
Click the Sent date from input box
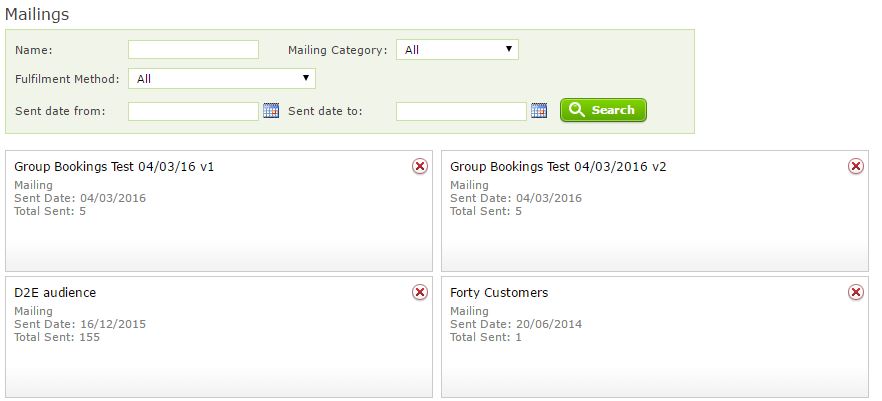194,111
